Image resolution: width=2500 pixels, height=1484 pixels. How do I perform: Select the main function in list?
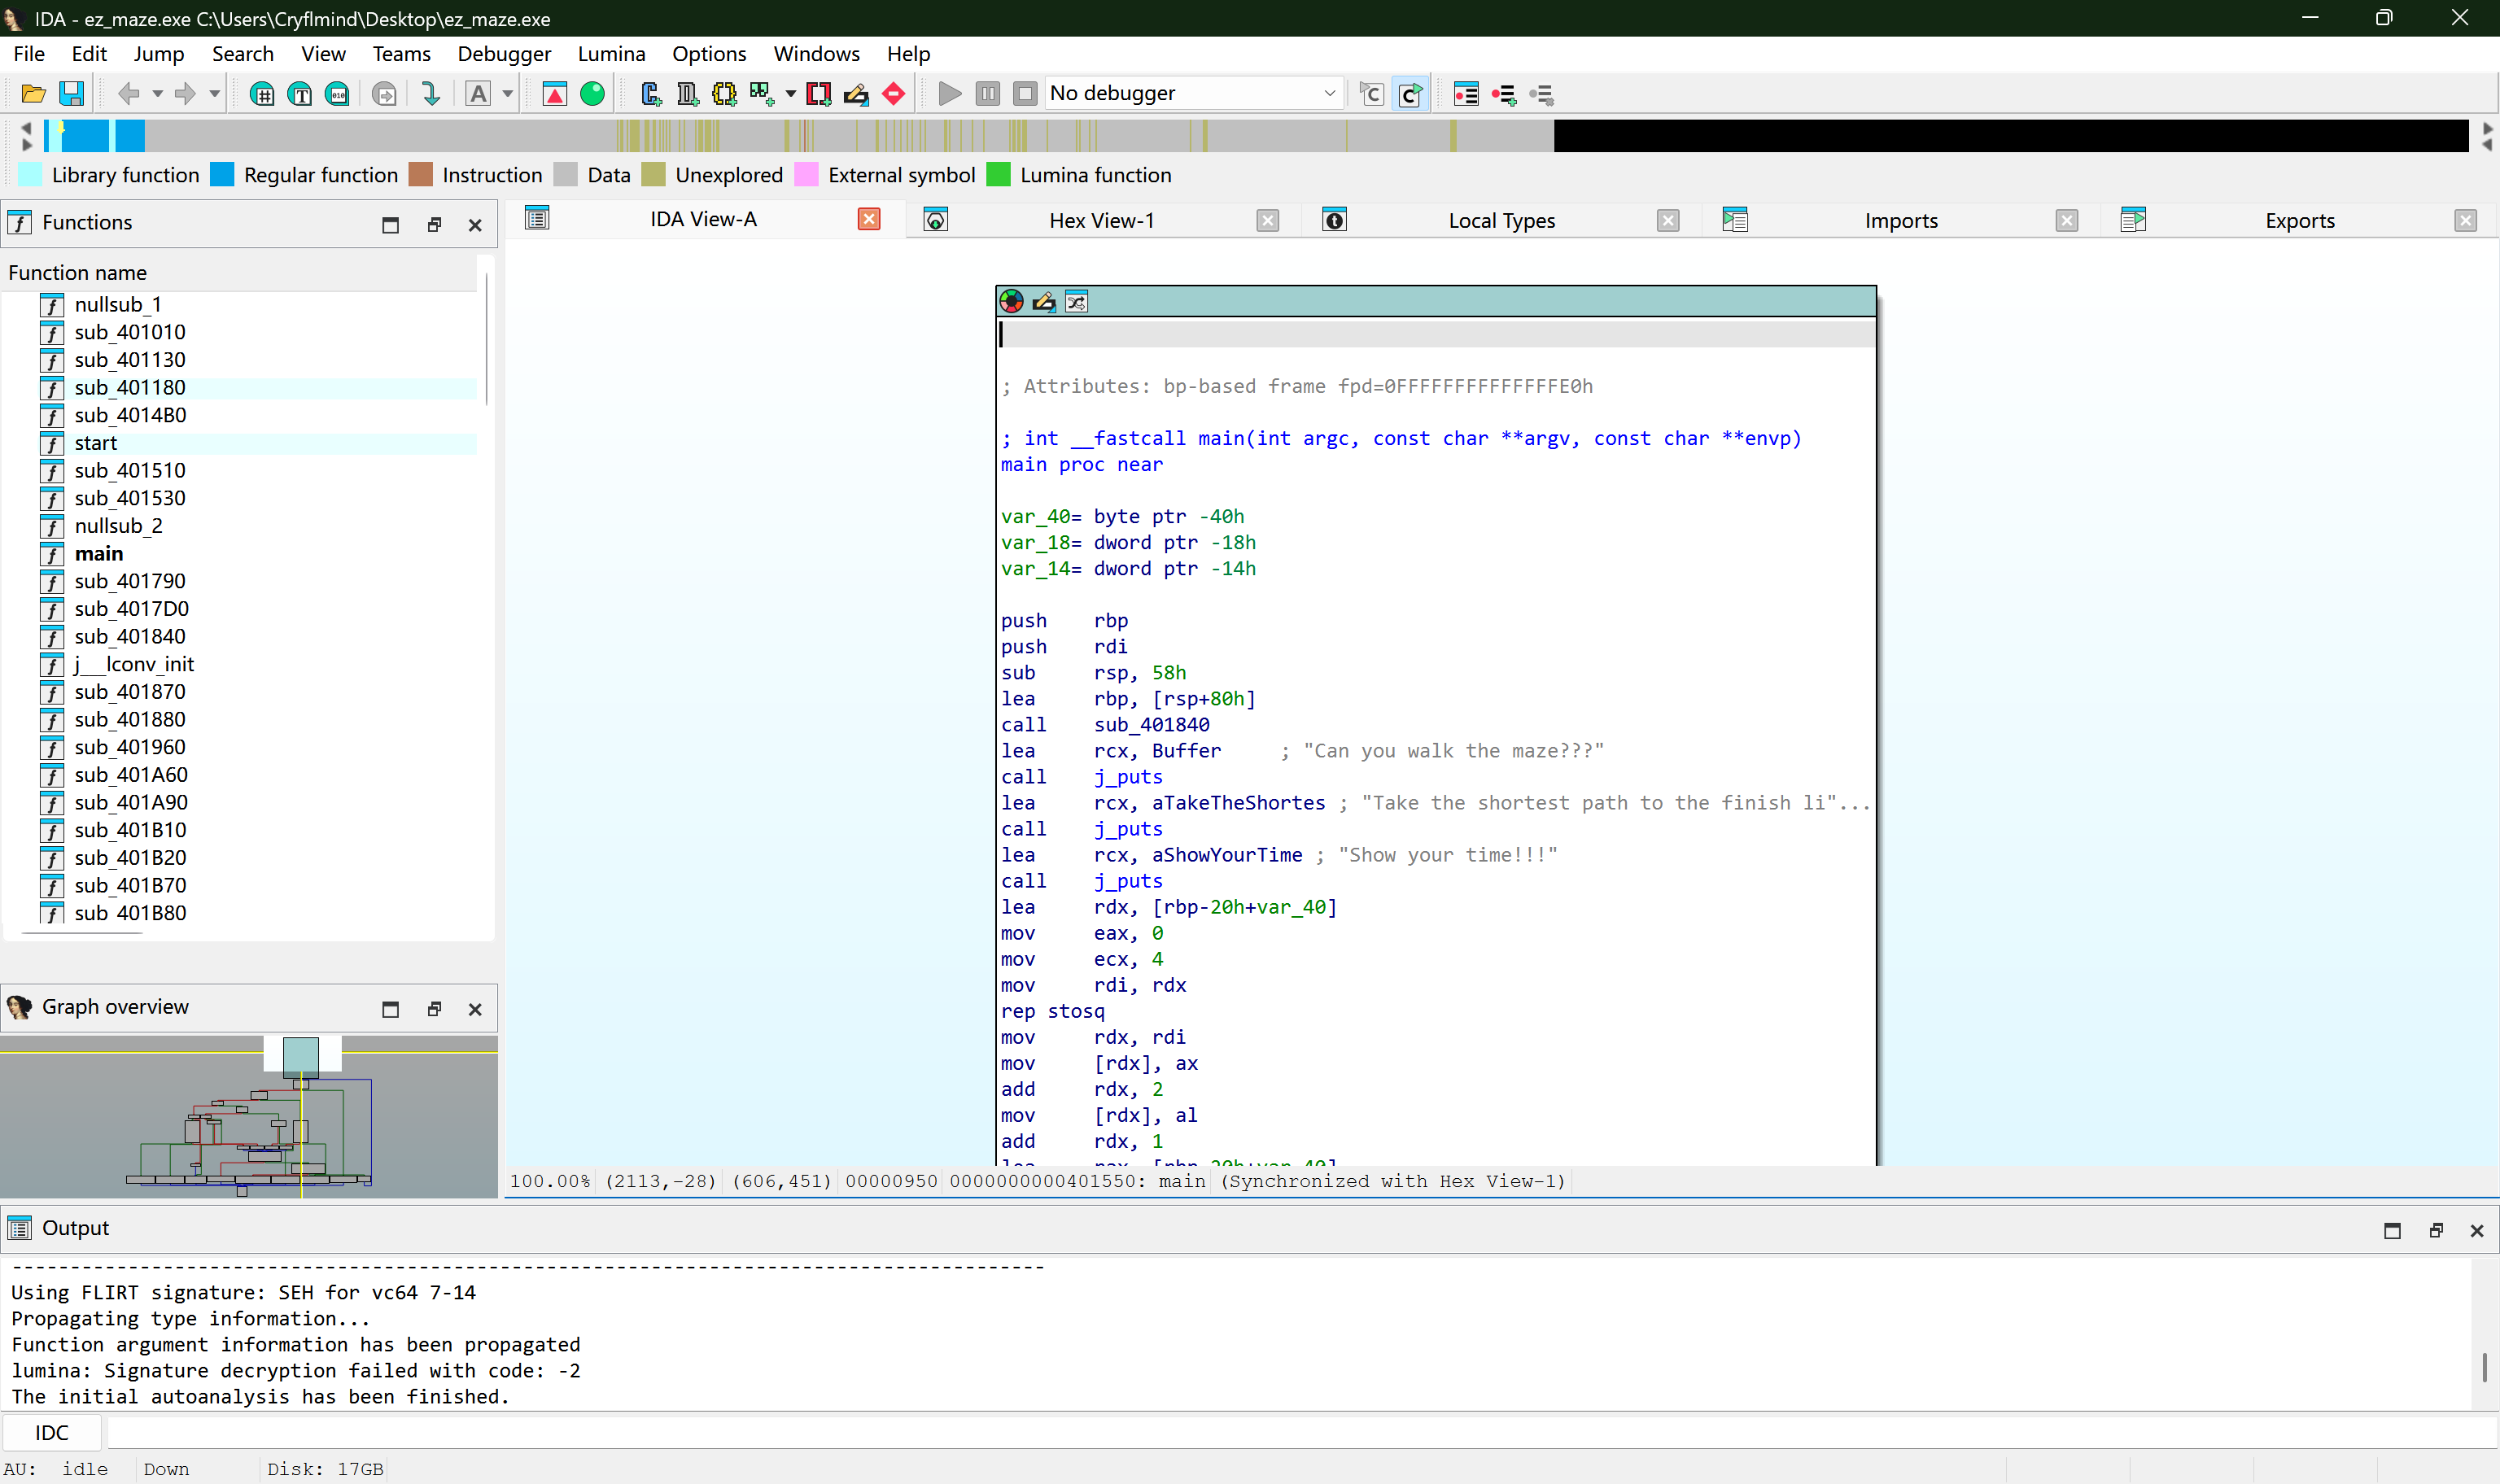point(99,553)
